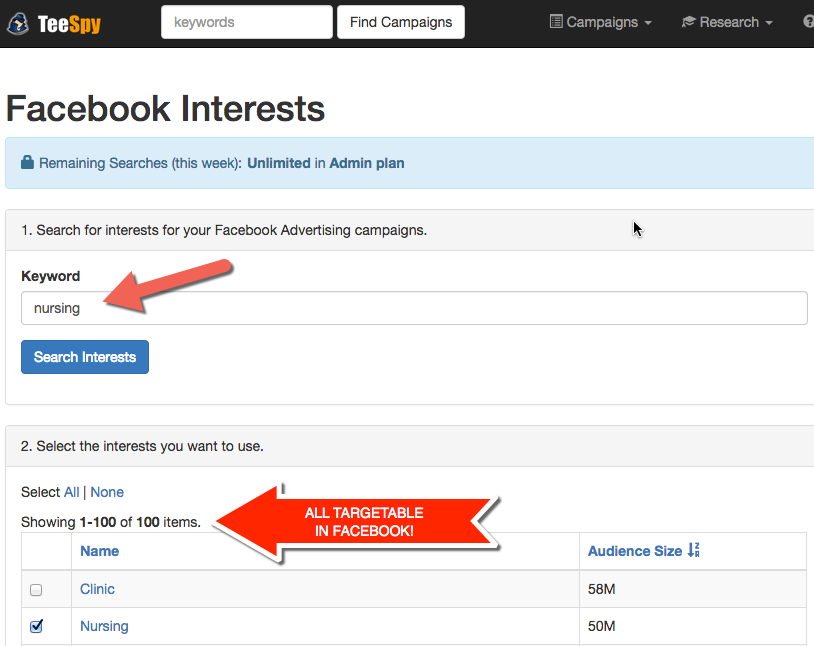
Task: Click the Campaigns list icon in navbar
Action: point(556,22)
